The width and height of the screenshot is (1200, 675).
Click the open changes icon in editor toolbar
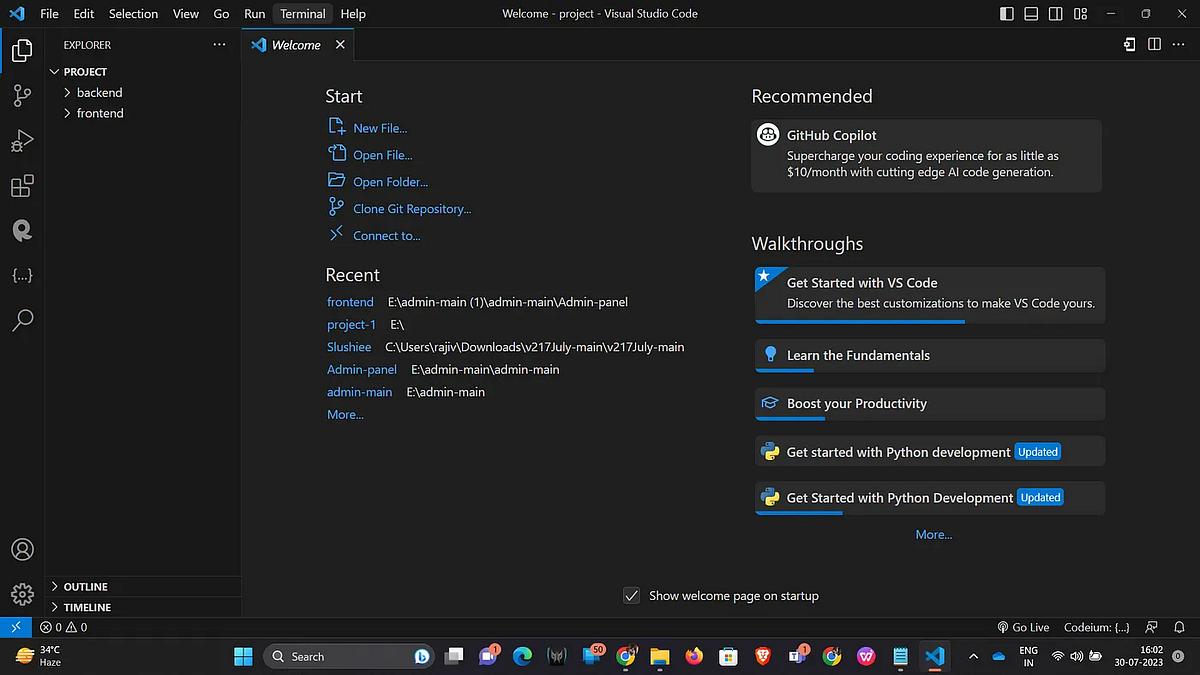1129,45
